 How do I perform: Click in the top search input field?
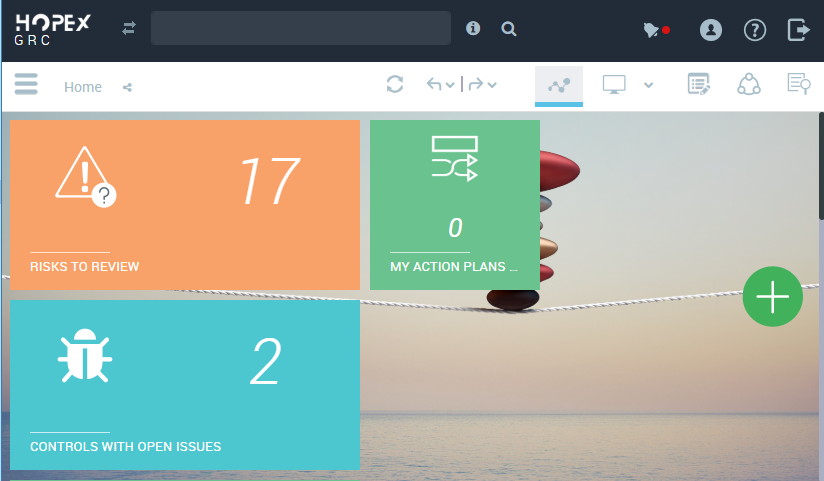point(300,29)
